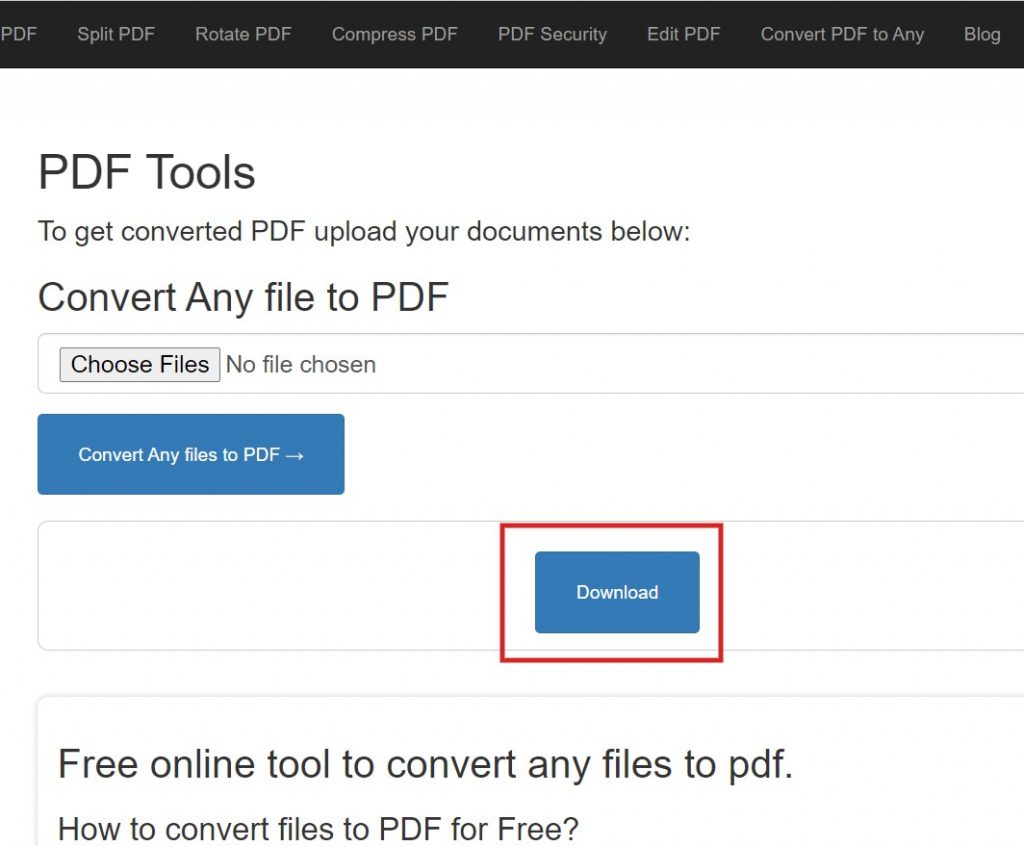Click 'Free online tool to convert any files to pdf.'
The image size is (1024, 846).
pyautogui.click(x=425, y=764)
